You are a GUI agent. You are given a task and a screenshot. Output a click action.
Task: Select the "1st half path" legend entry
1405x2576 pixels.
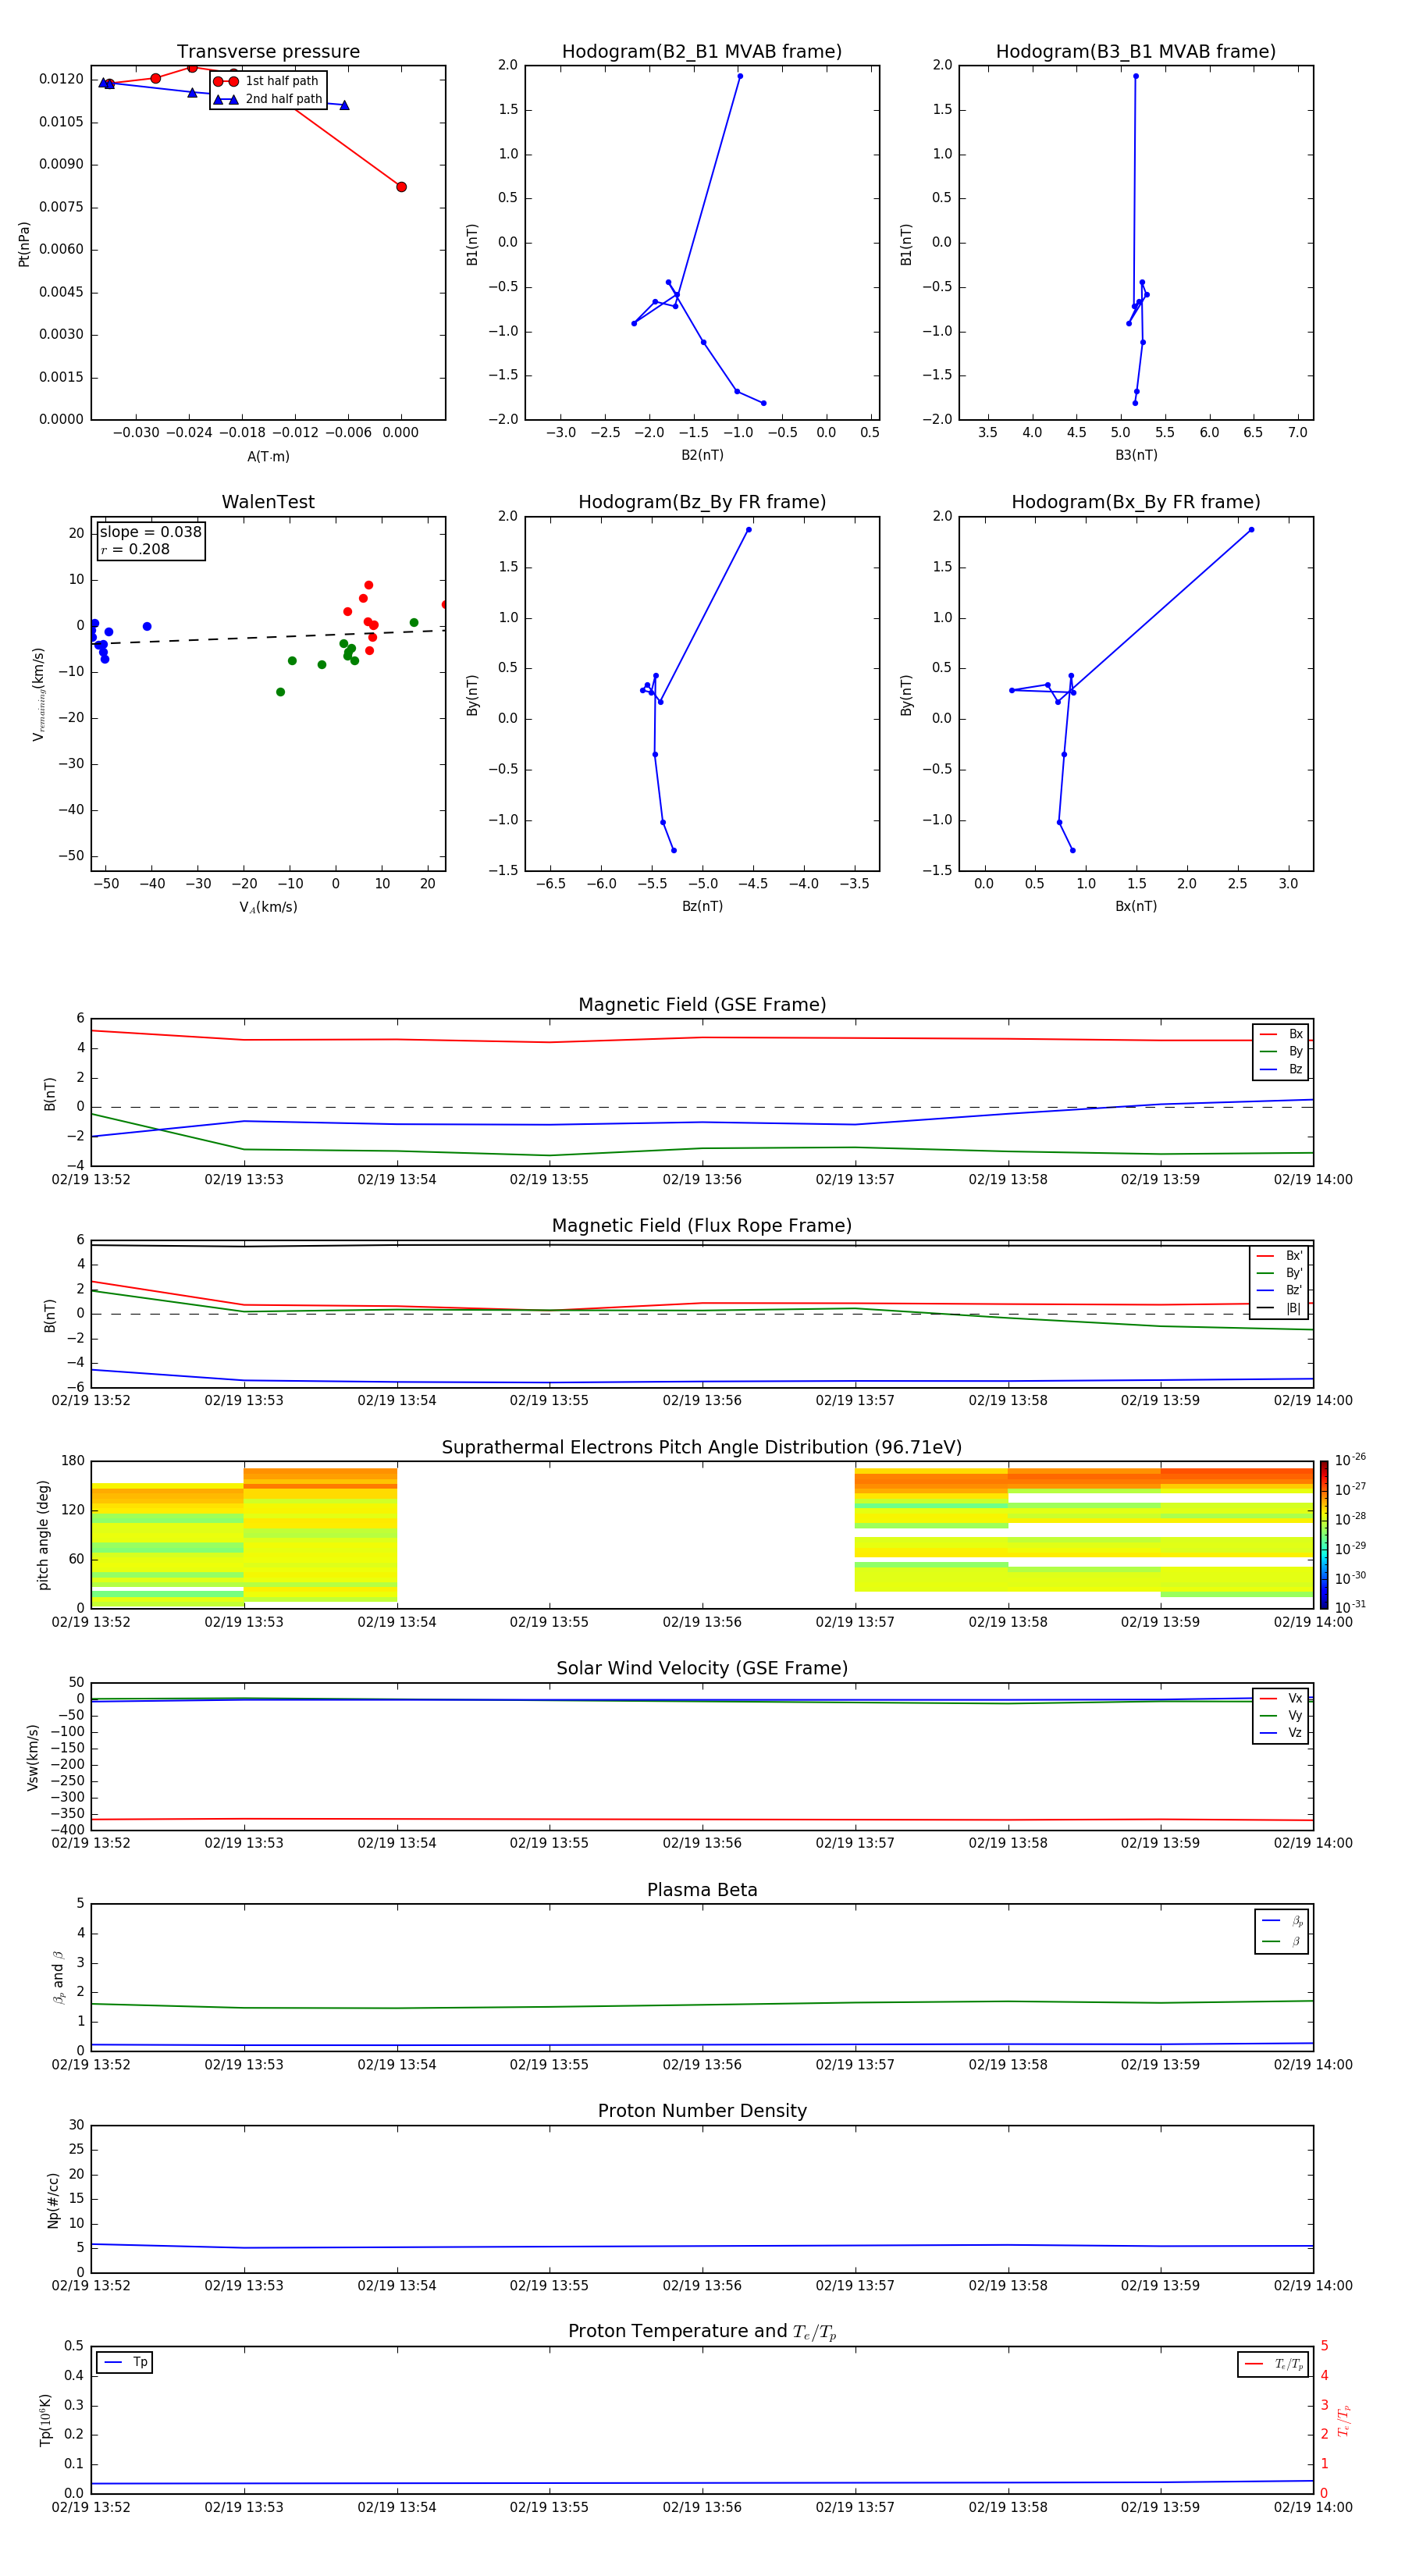pos(266,81)
